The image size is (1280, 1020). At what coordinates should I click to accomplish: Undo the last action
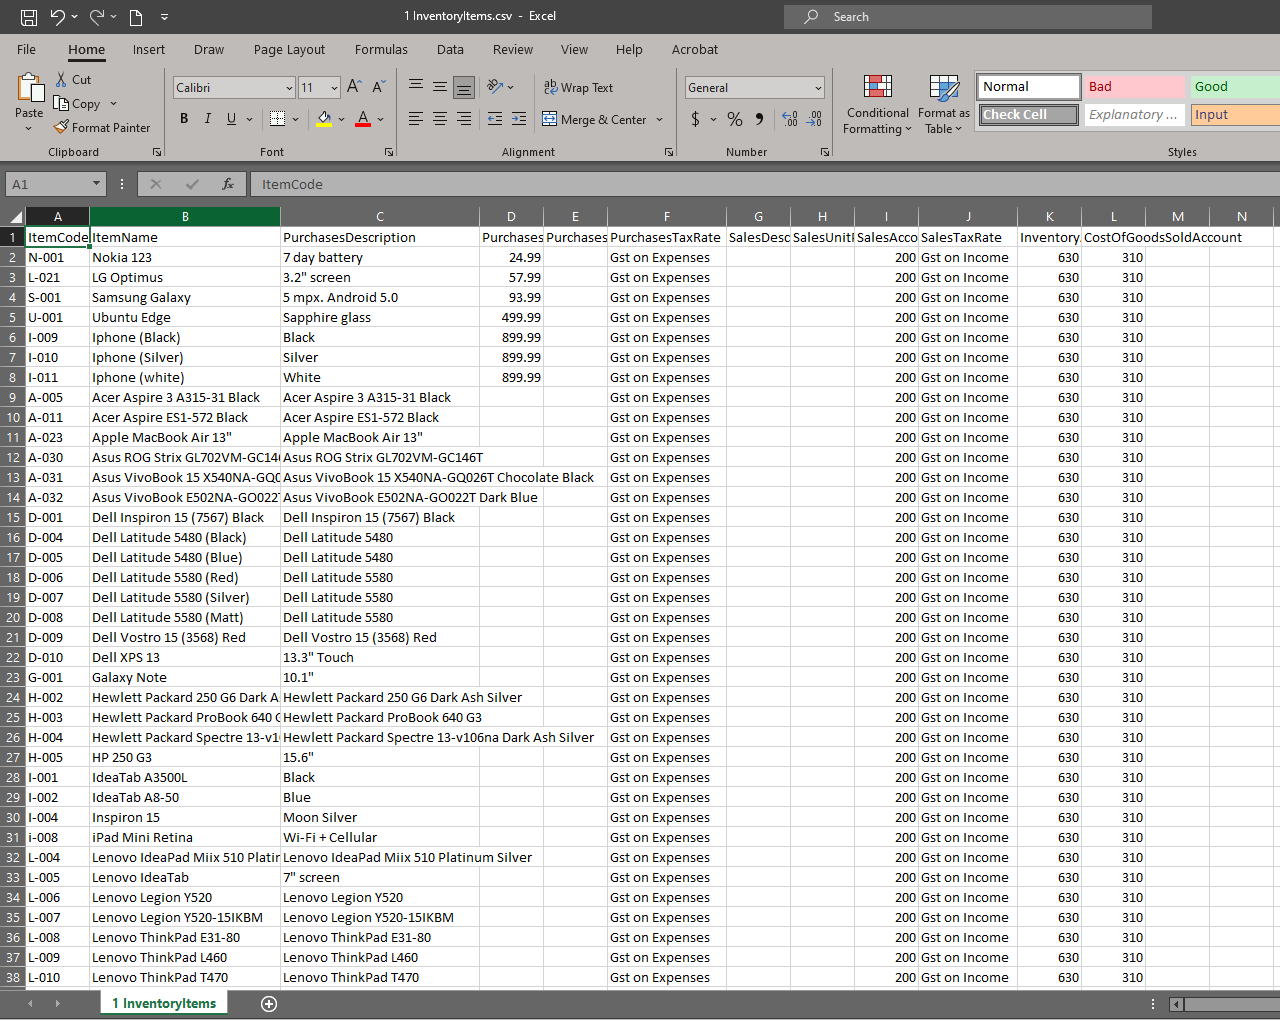click(x=58, y=17)
